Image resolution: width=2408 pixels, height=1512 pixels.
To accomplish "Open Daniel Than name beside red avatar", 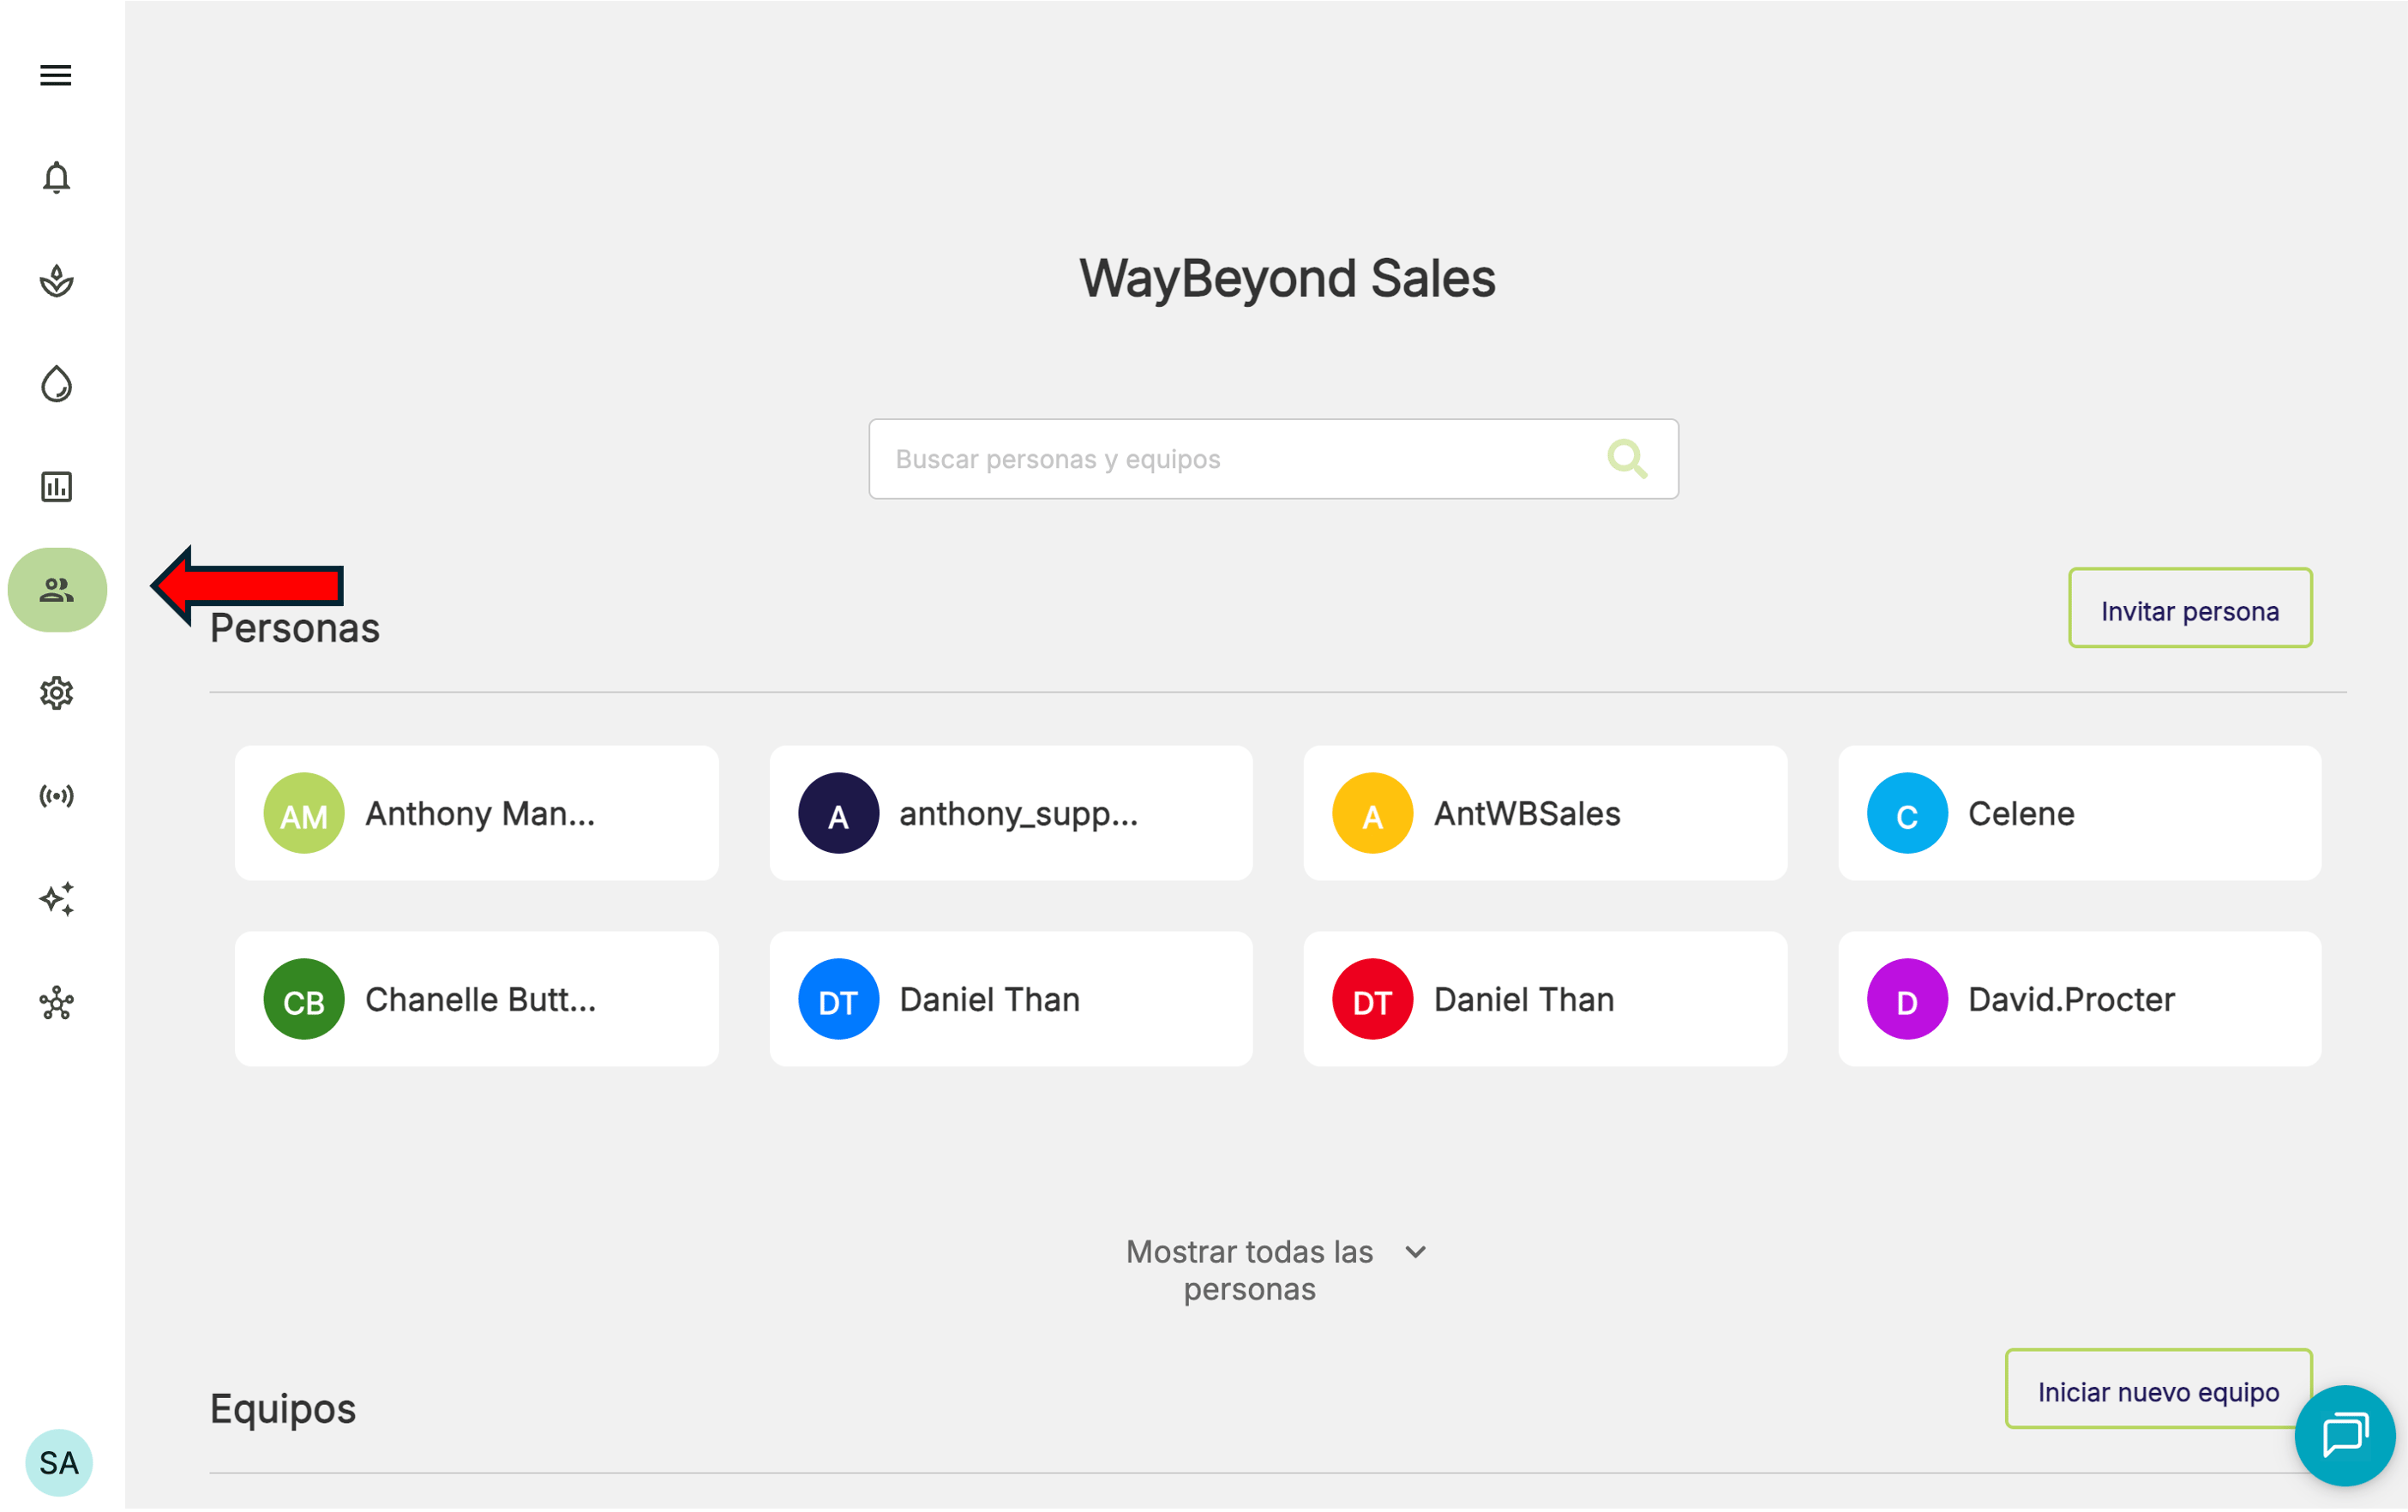I will [x=1524, y=1000].
